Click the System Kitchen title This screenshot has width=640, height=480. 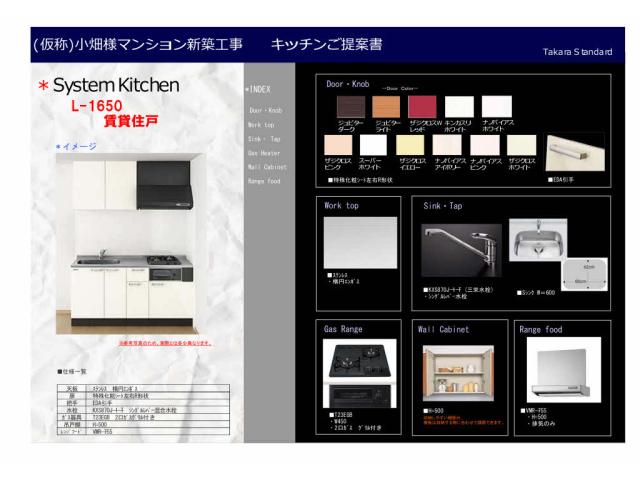[x=116, y=85]
